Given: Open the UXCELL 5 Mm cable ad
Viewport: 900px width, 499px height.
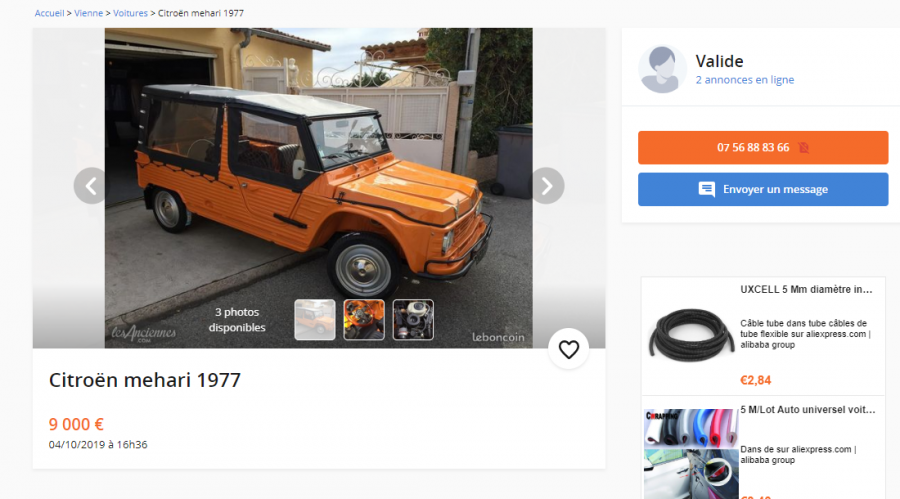Looking at the screenshot, I should (x=806, y=289).
